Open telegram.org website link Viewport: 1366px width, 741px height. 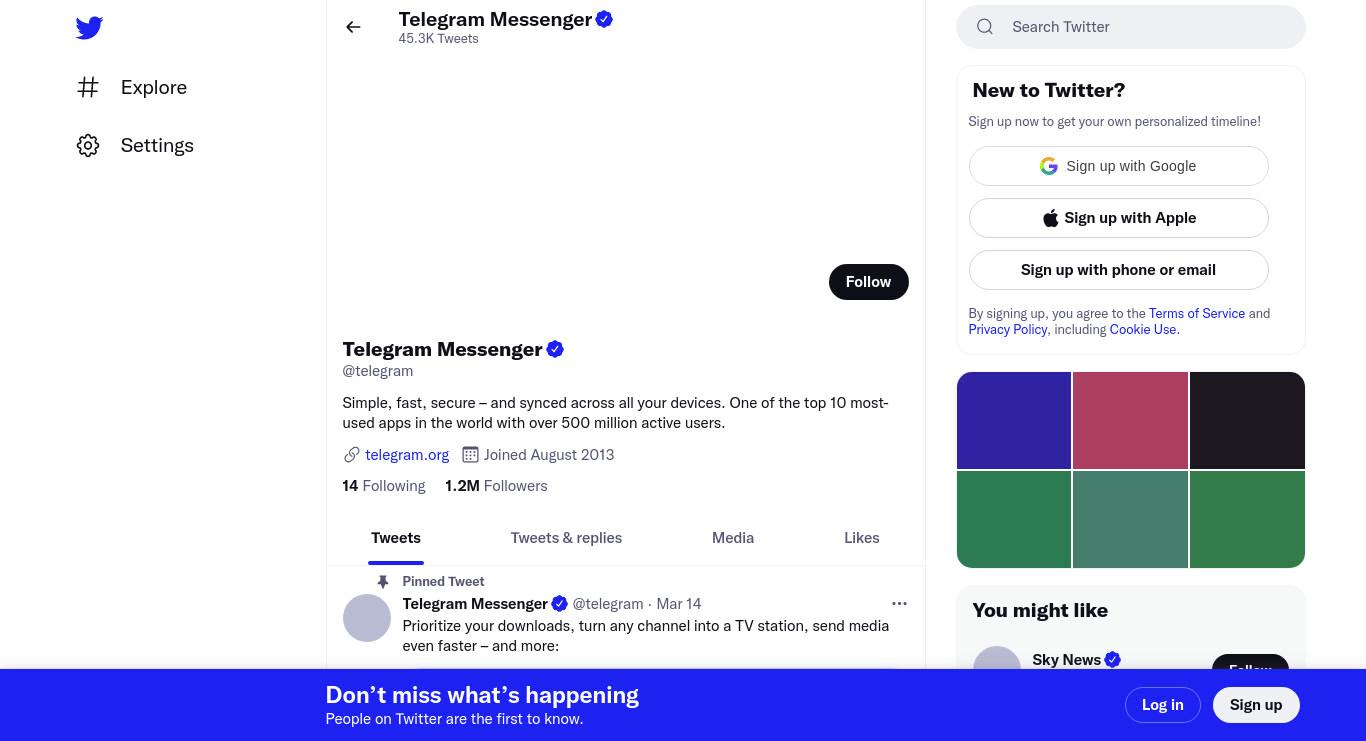click(x=407, y=455)
